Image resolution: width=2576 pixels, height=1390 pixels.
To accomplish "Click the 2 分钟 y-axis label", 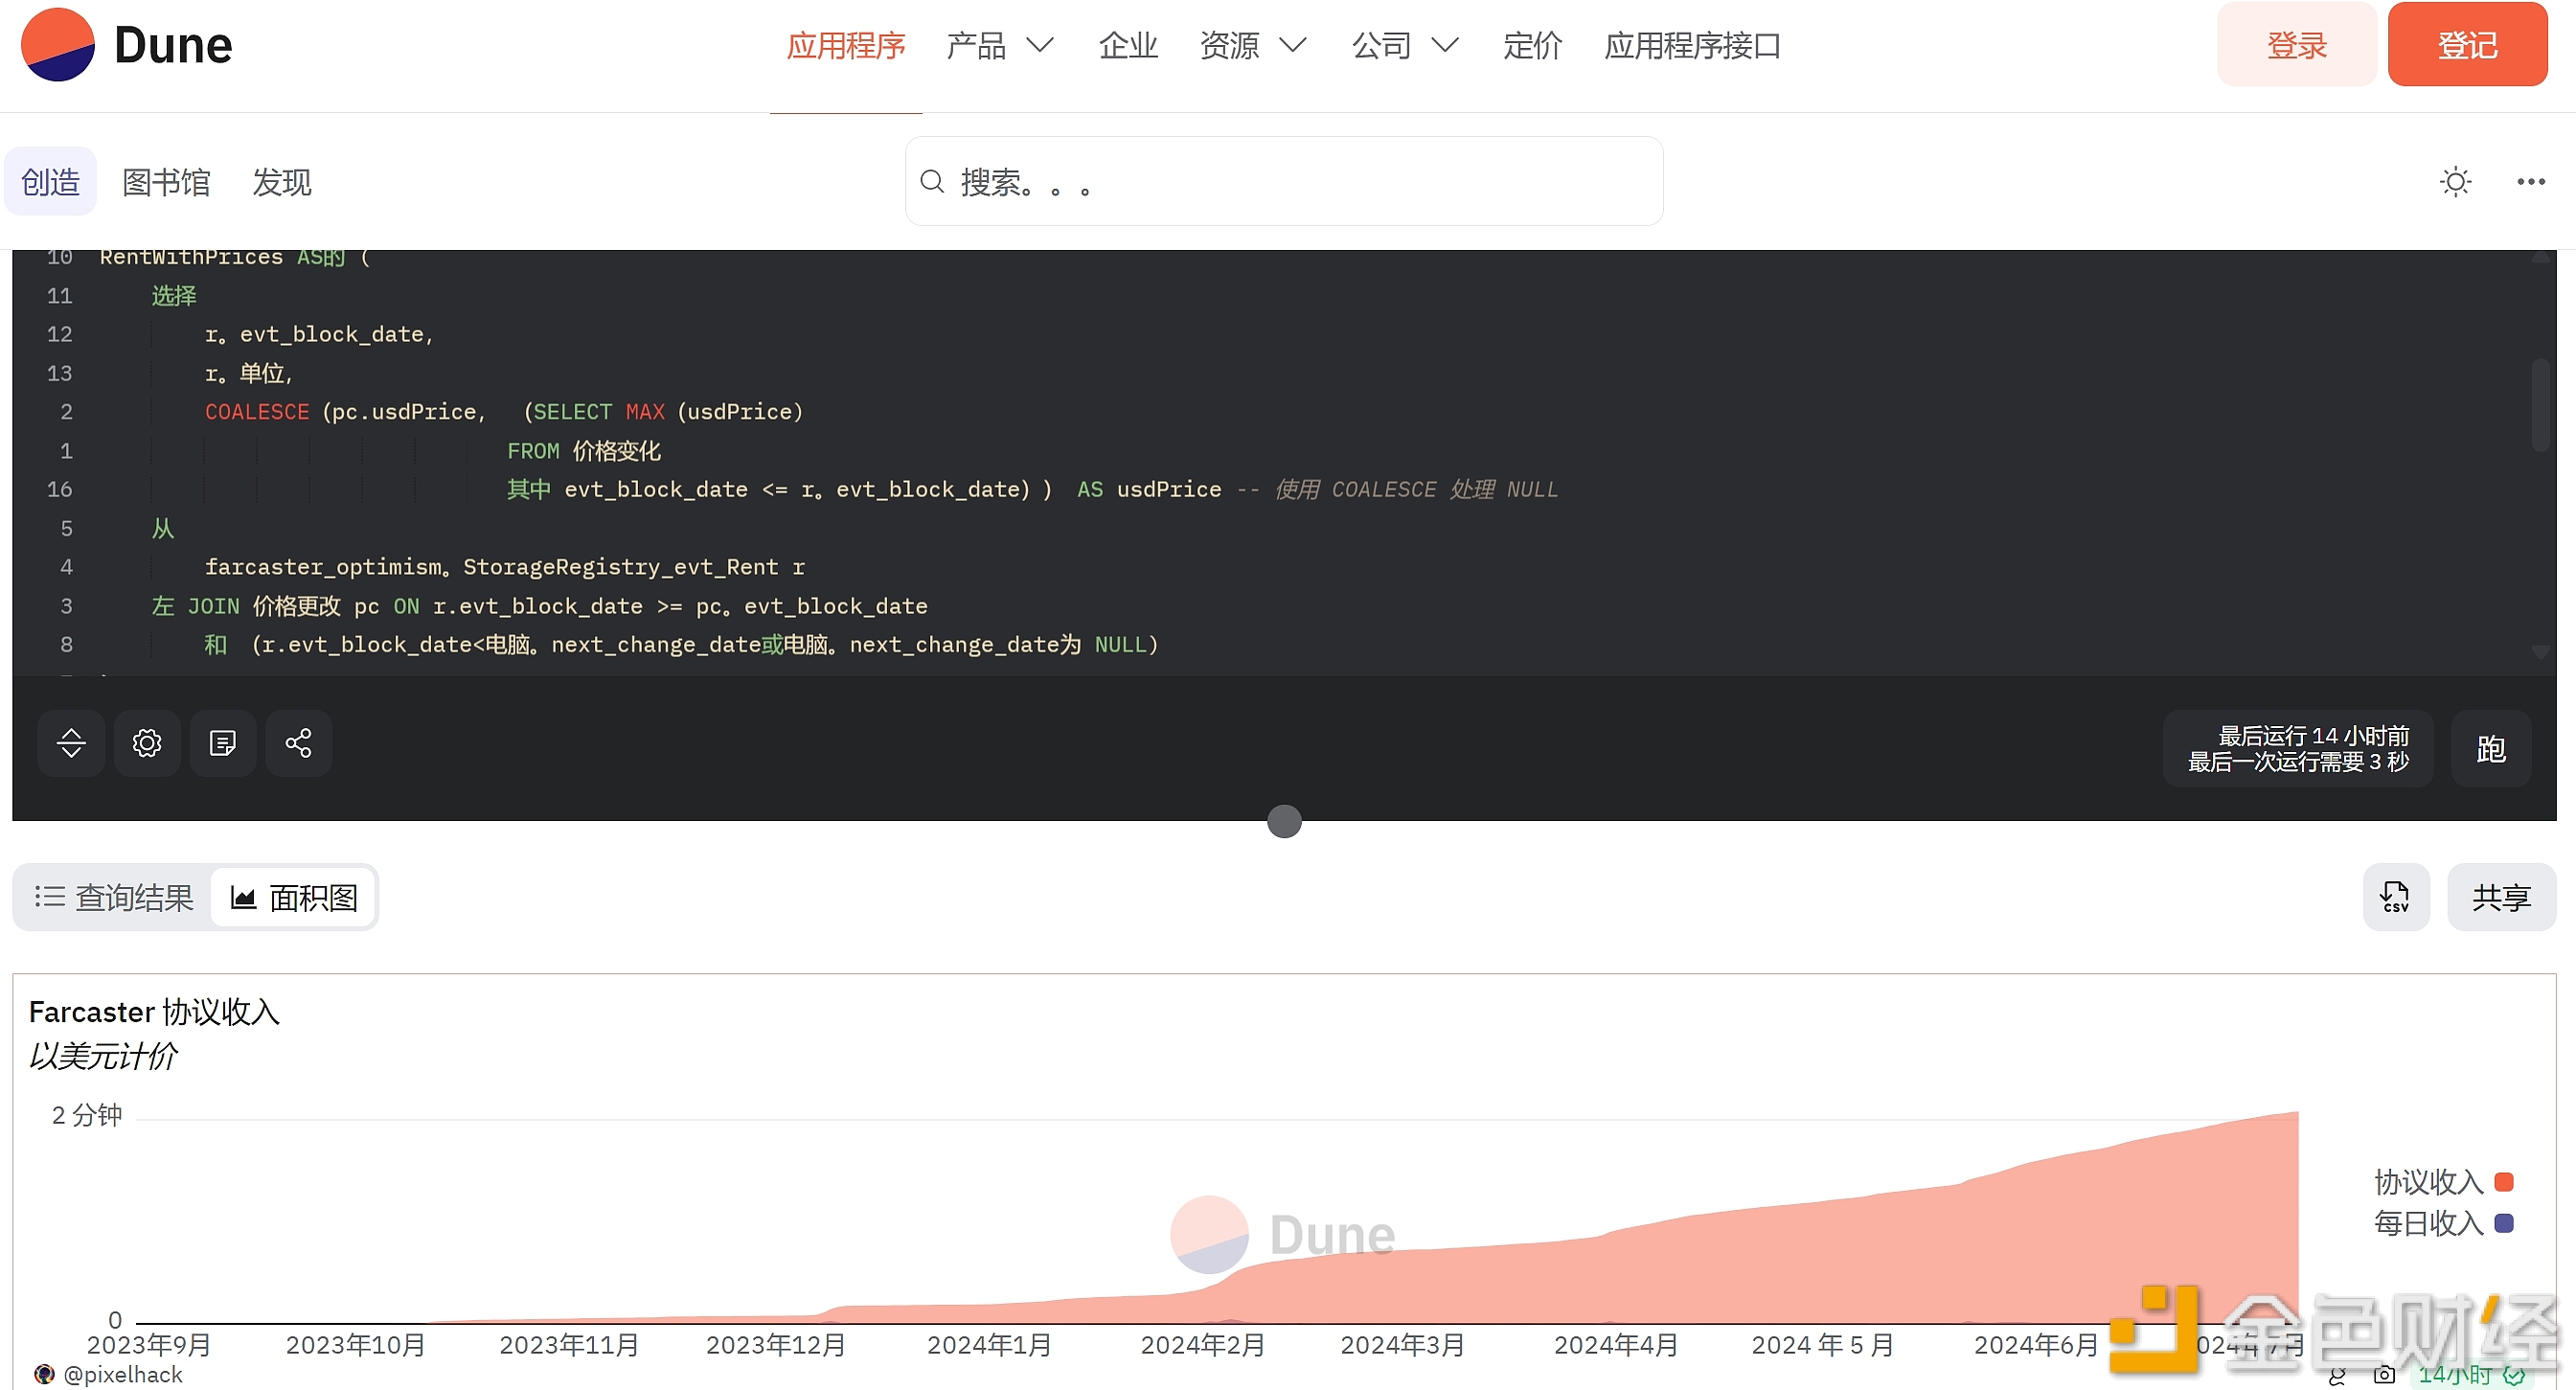I will tap(87, 1114).
